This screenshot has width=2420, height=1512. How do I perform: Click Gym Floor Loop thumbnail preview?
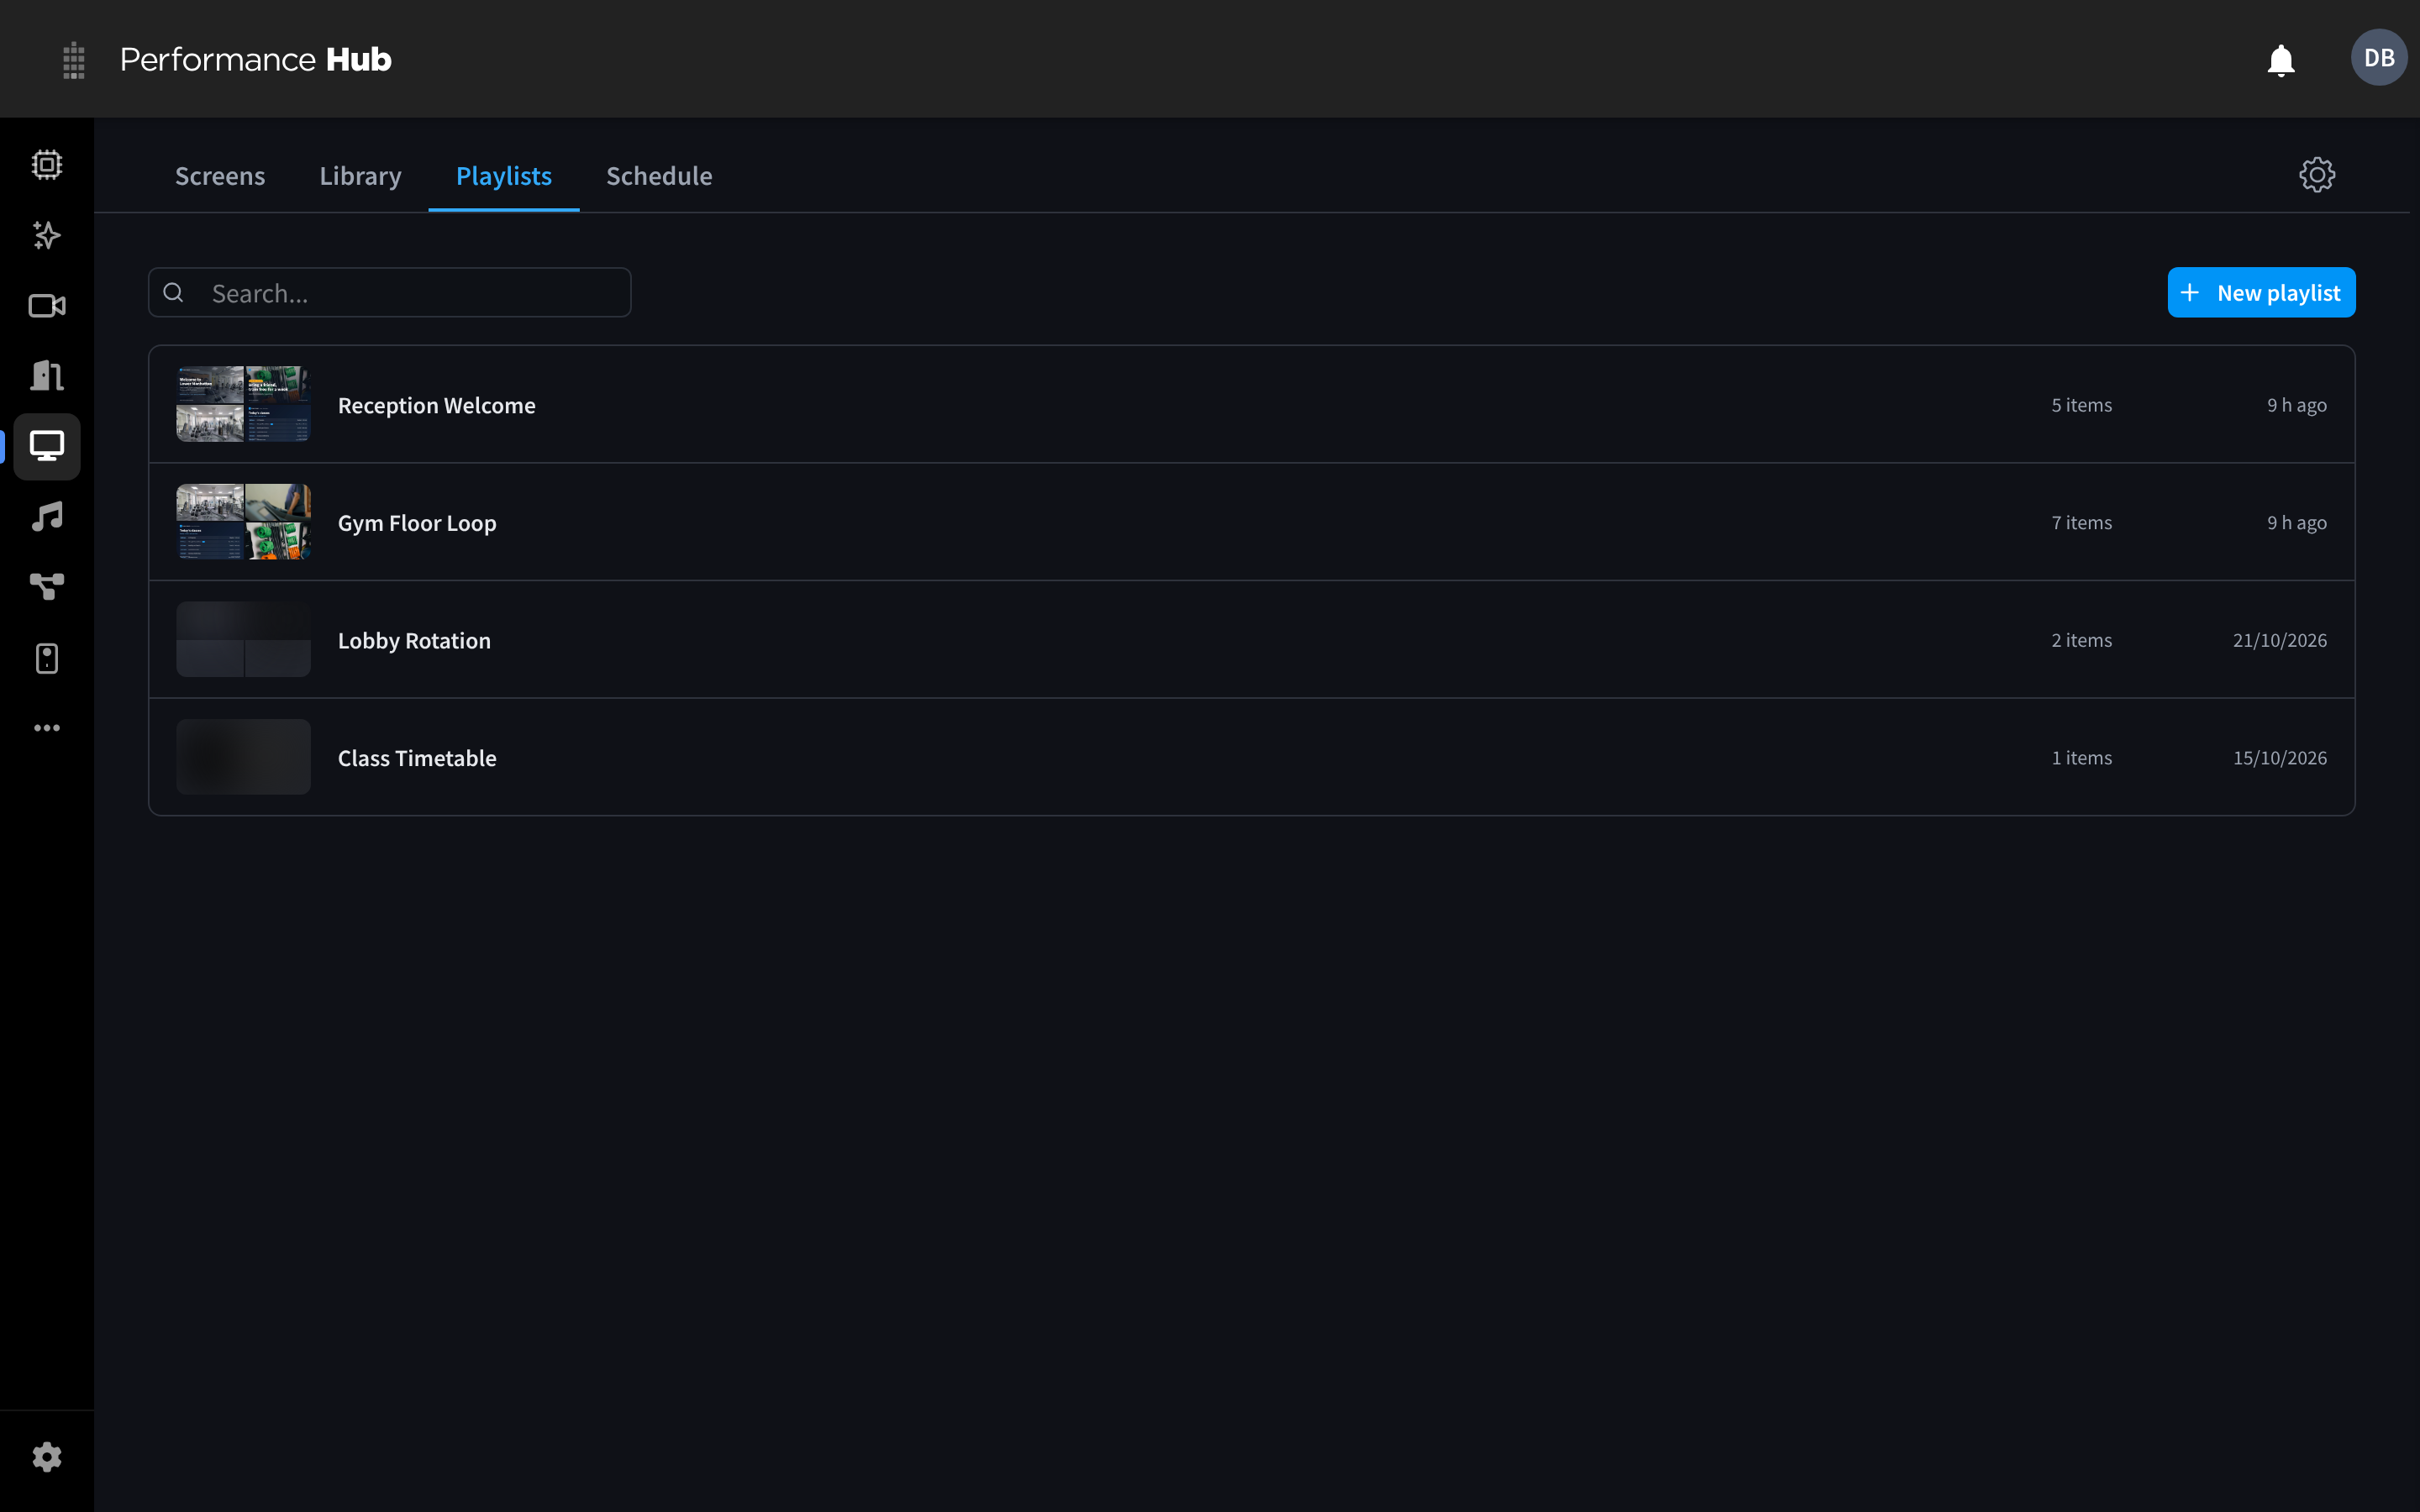point(243,522)
